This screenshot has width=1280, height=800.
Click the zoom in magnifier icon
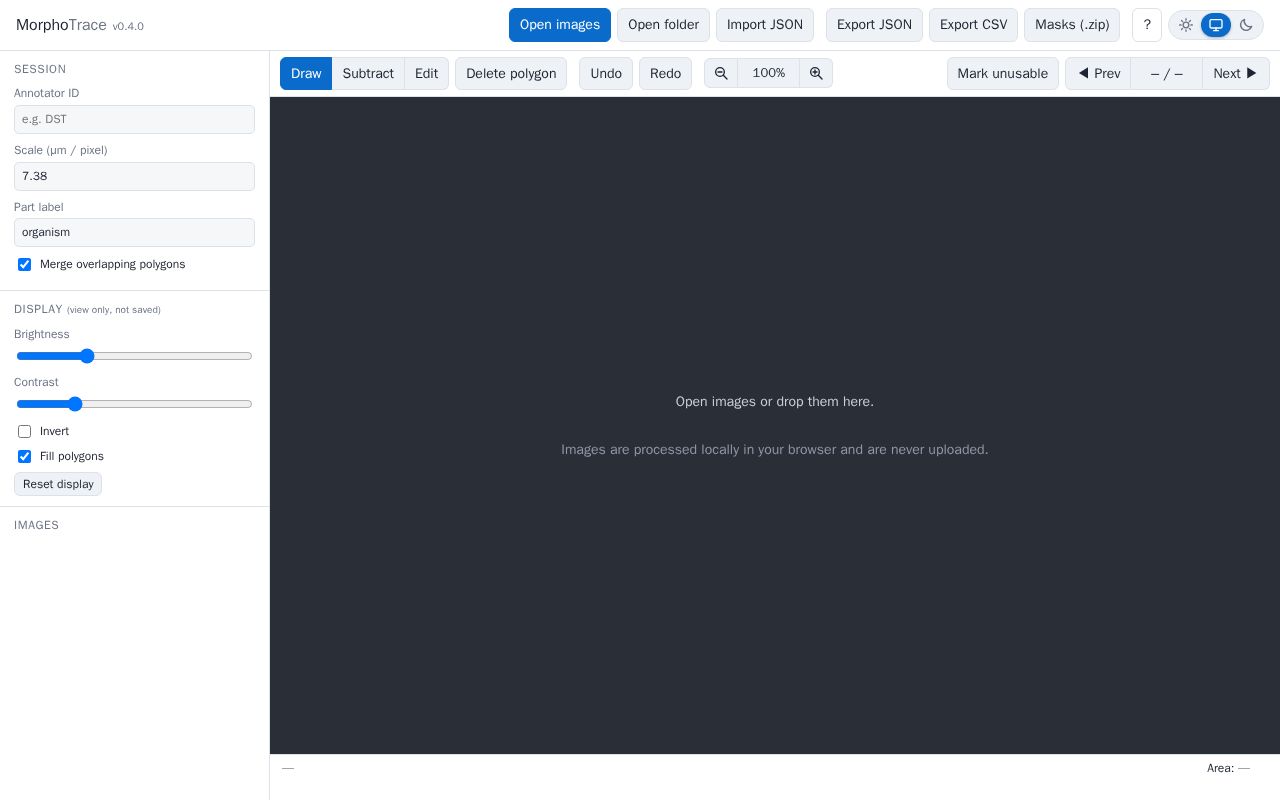coord(816,73)
